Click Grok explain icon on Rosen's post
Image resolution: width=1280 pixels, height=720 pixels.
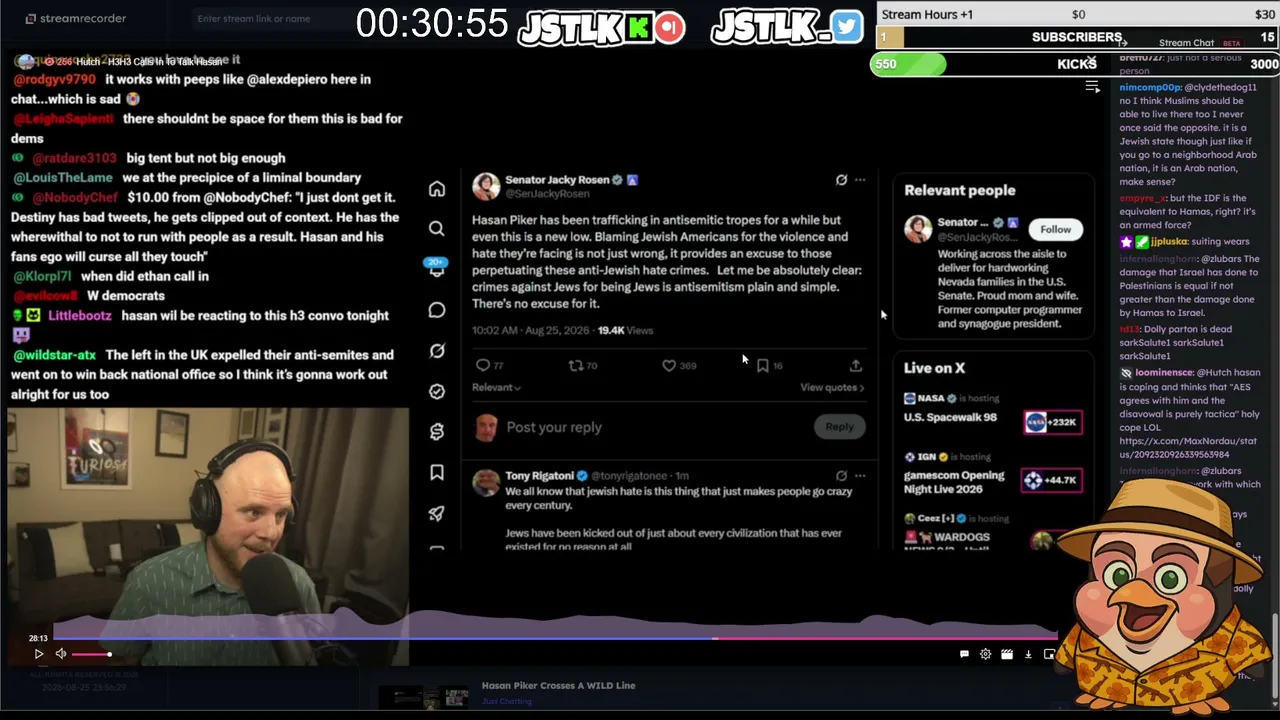pos(841,180)
